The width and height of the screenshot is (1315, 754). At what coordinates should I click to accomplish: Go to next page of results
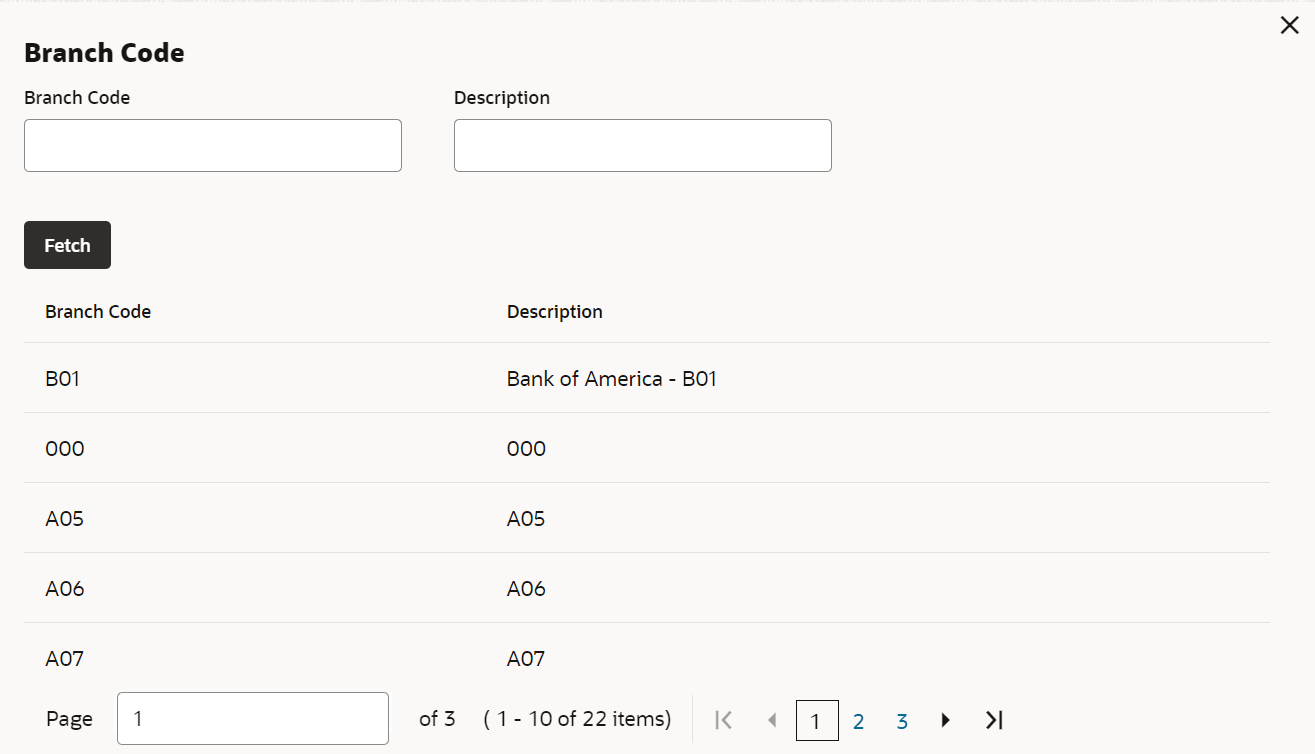pyautogui.click(x=946, y=720)
